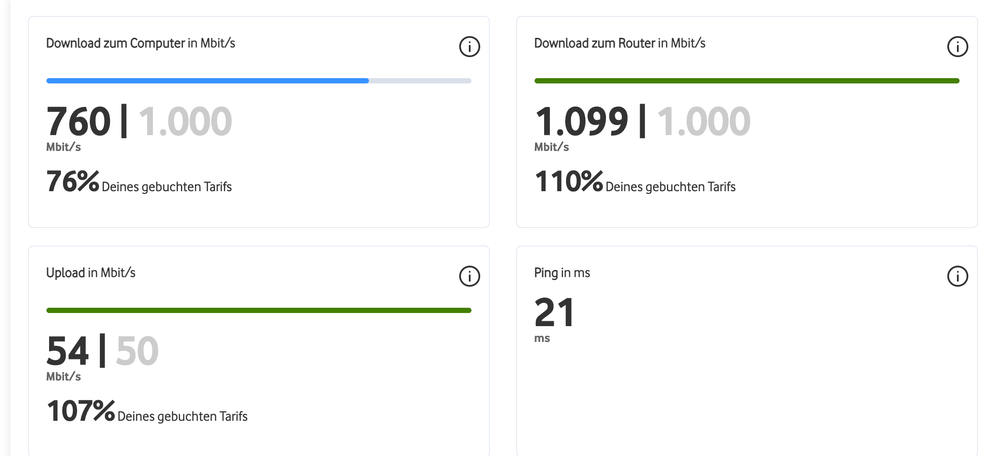The image size is (999, 456).
Task: Click the 107% tariff percentage
Action: (x=80, y=412)
